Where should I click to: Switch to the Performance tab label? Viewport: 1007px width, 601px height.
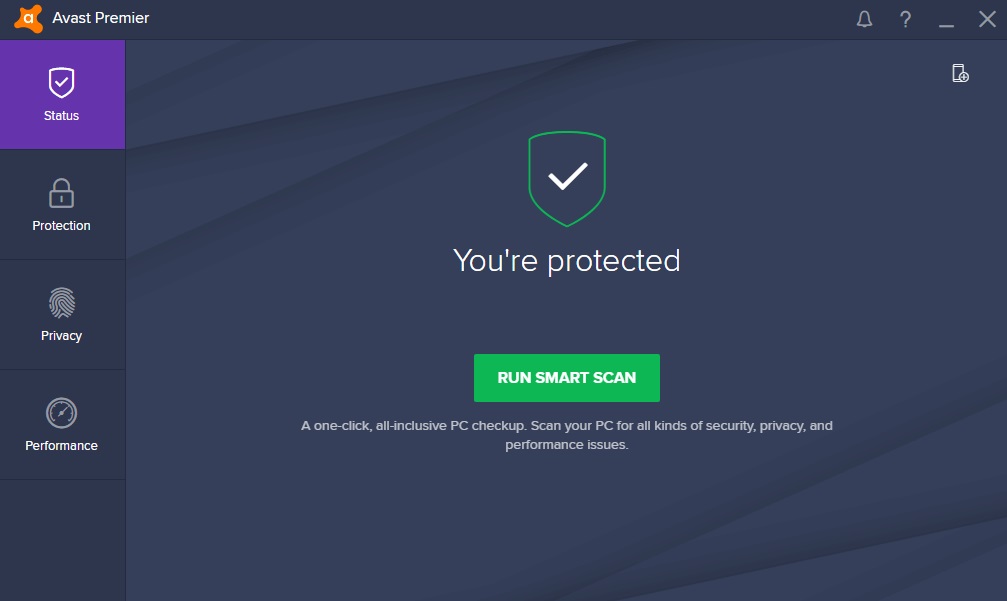(61, 446)
